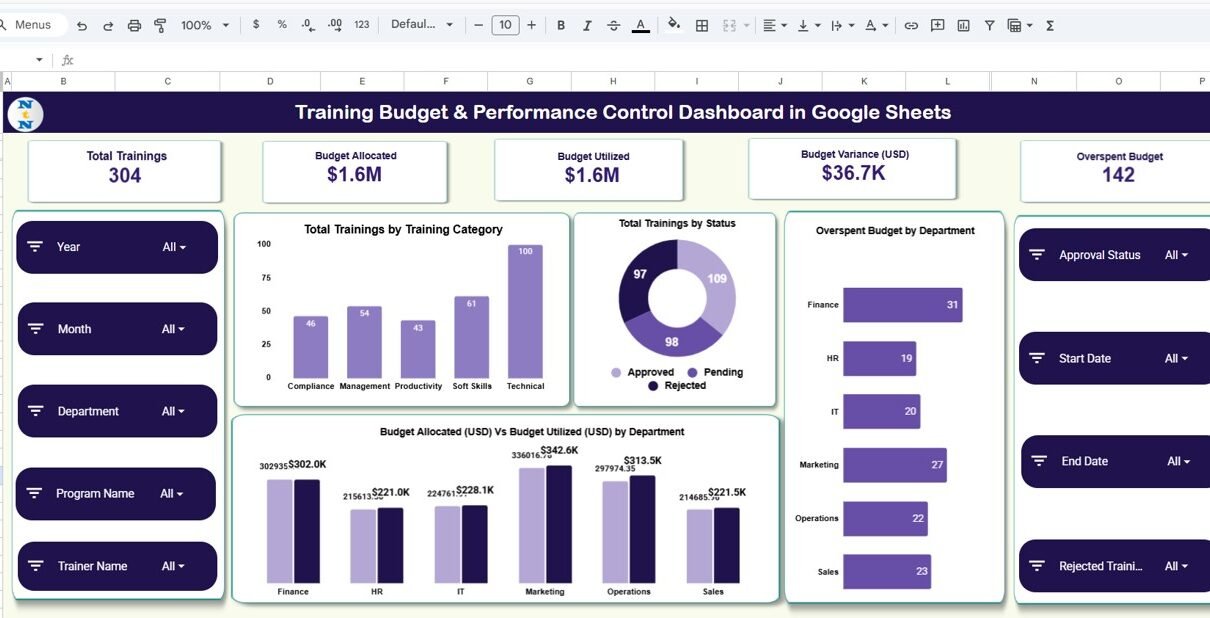Open the zoom level dropdown at 100%
This screenshot has height=618, width=1210.
(204, 25)
